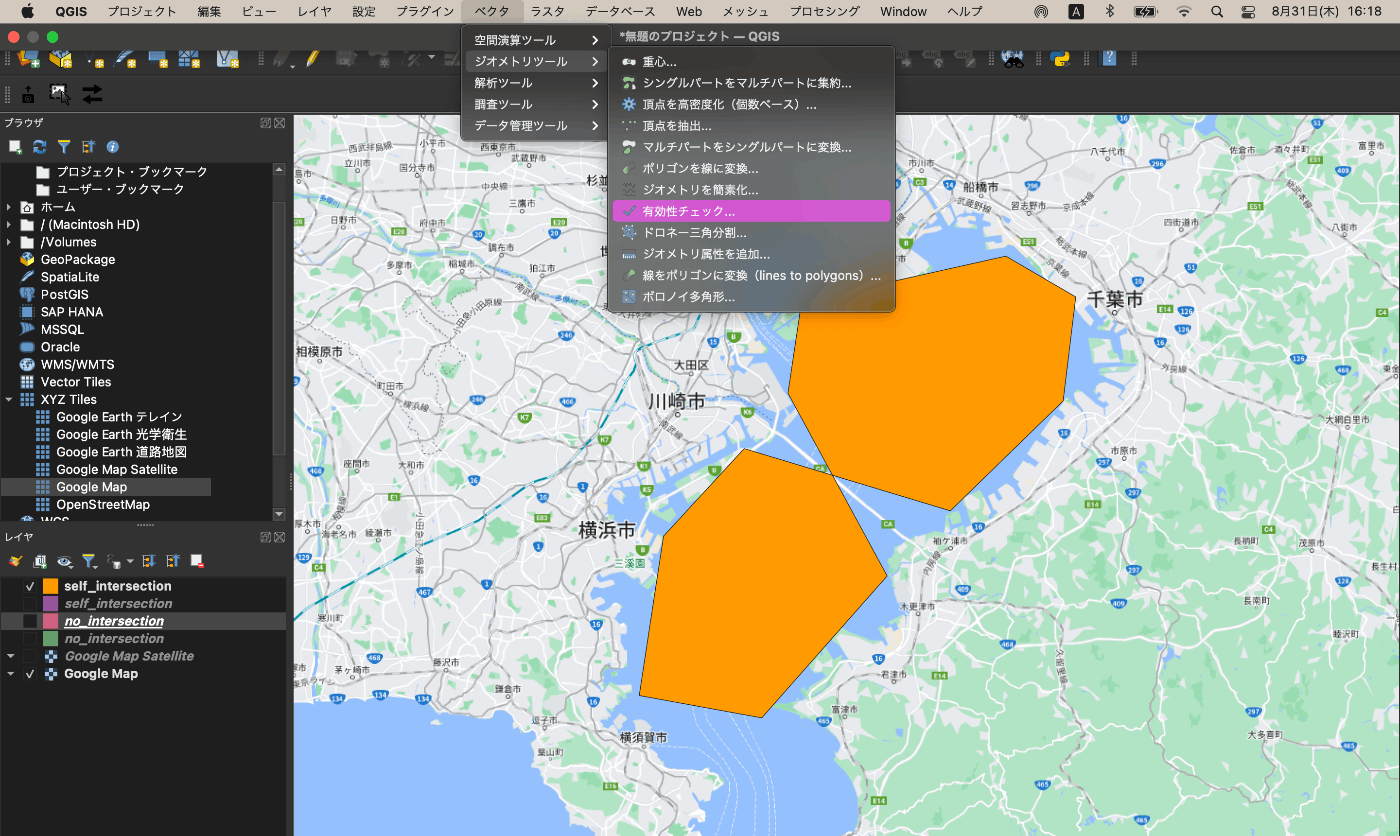This screenshot has width=1400, height=836.
Task: Click Expand All icon in Layers panel
Action: tap(148, 561)
